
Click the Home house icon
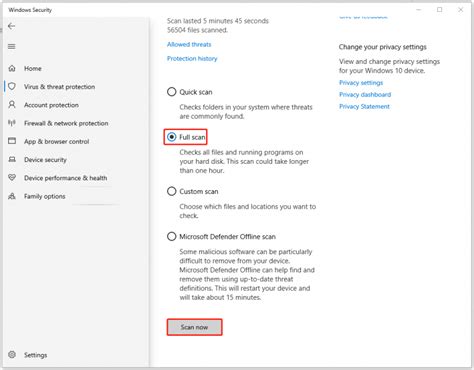[x=12, y=68]
